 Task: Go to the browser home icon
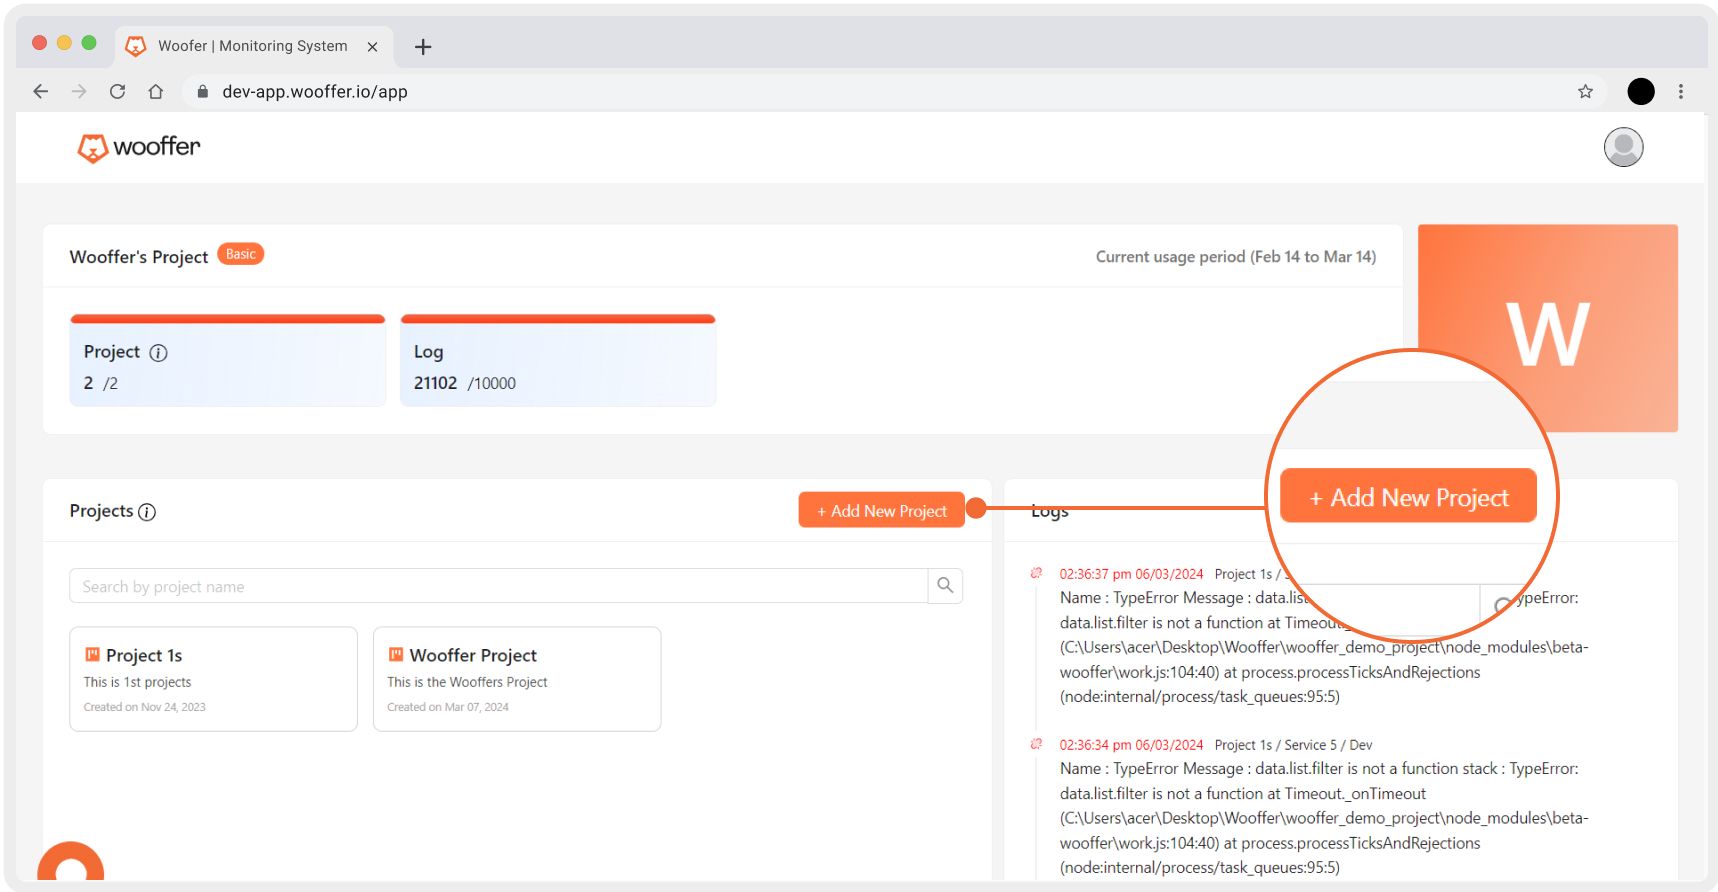click(155, 91)
